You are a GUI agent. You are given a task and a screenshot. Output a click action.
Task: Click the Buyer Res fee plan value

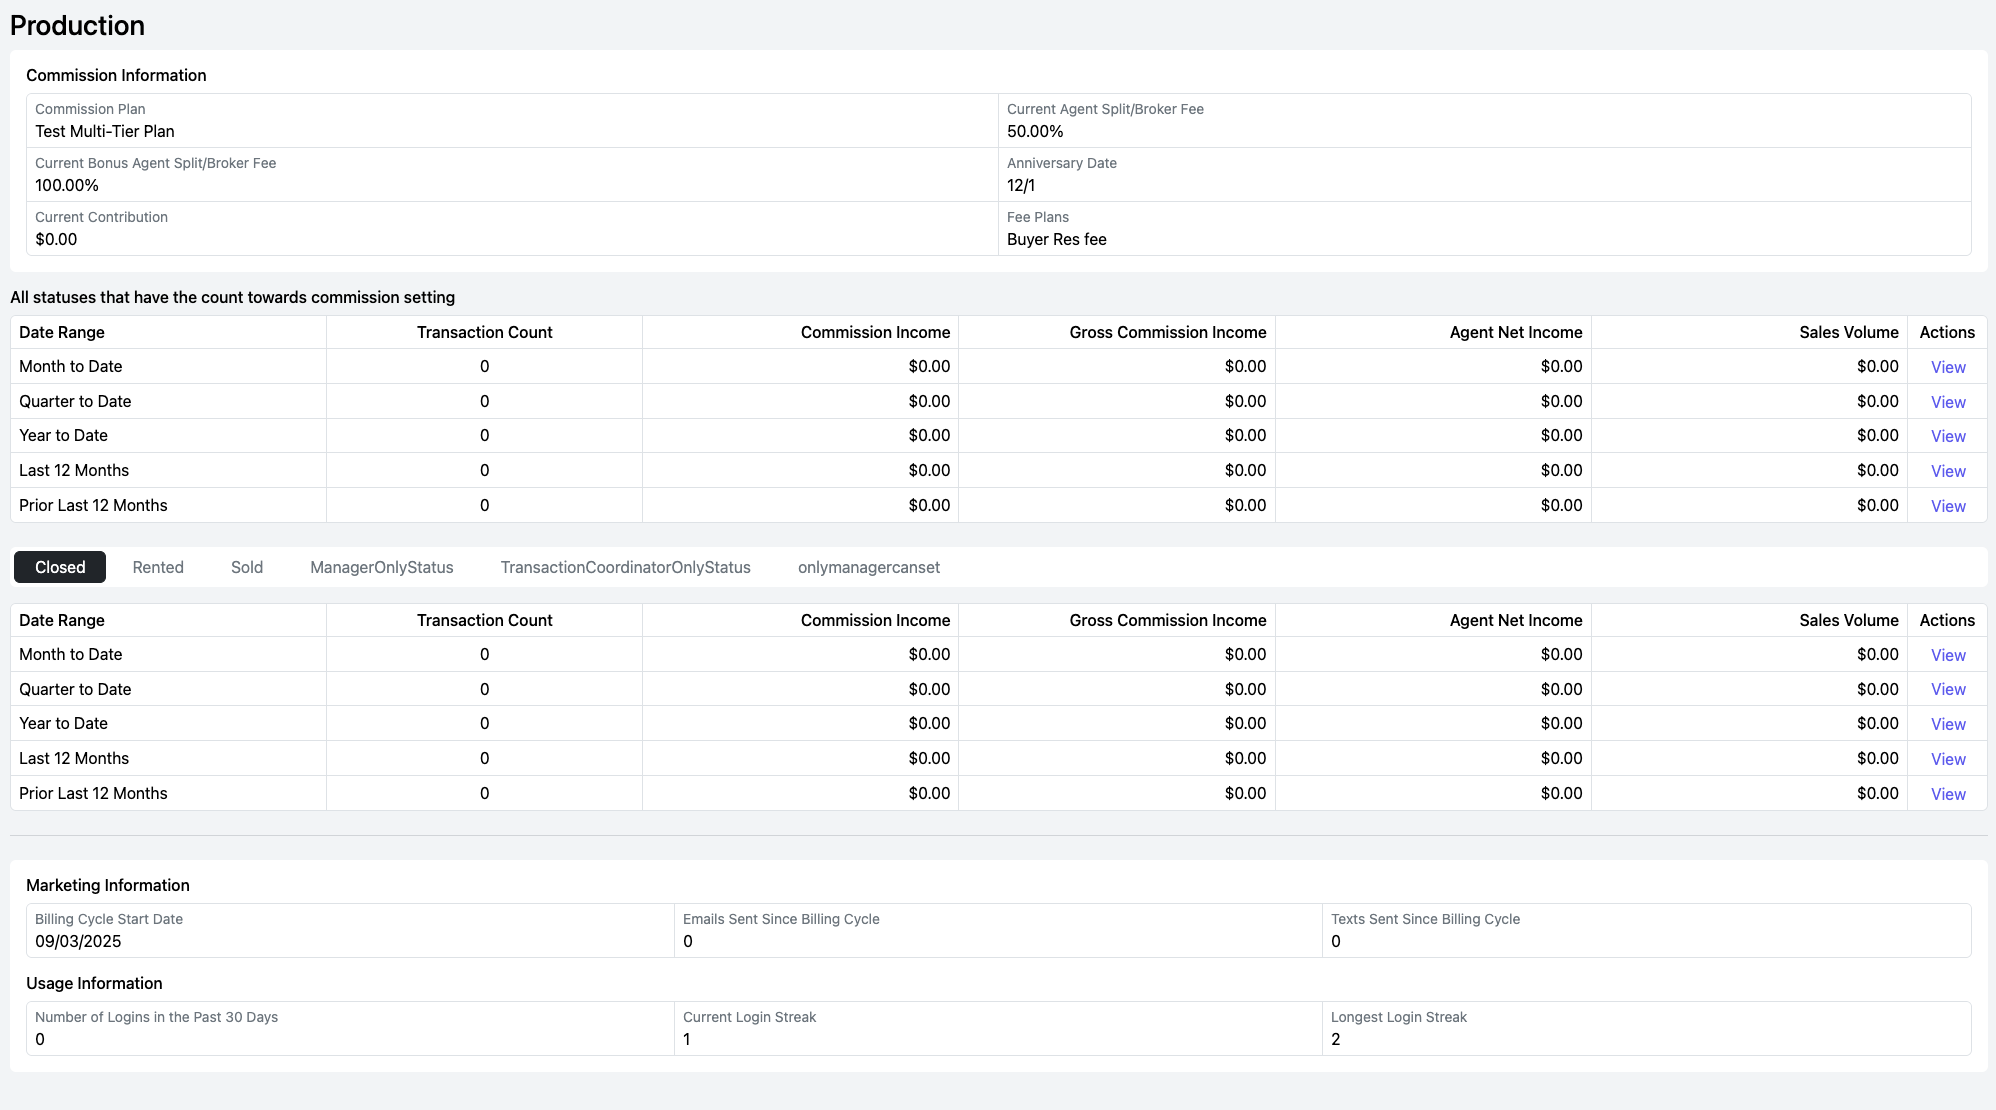[1056, 239]
